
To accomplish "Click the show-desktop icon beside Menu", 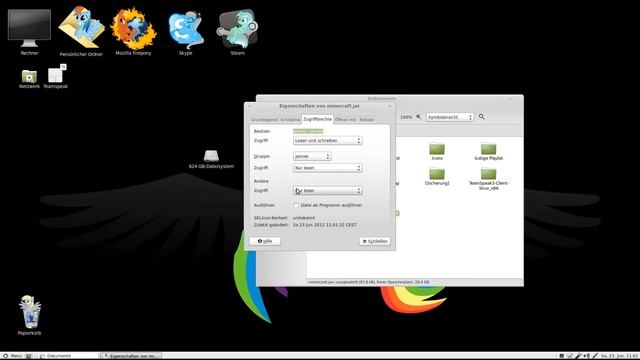I will (x=29, y=356).
